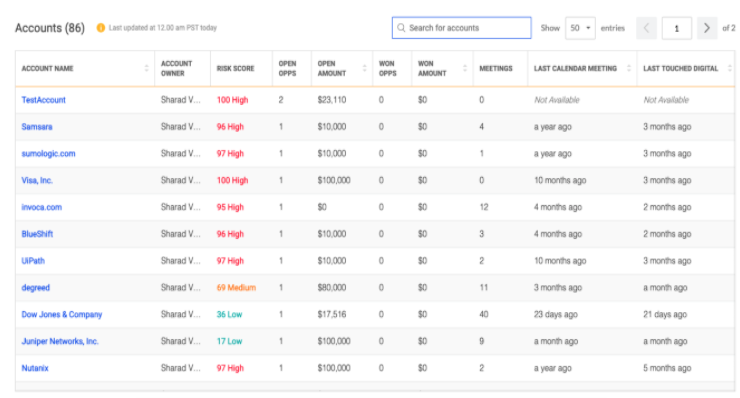Click the 21 days ago touched value
This screenshot has height=398, width=740.
(665, 314)
